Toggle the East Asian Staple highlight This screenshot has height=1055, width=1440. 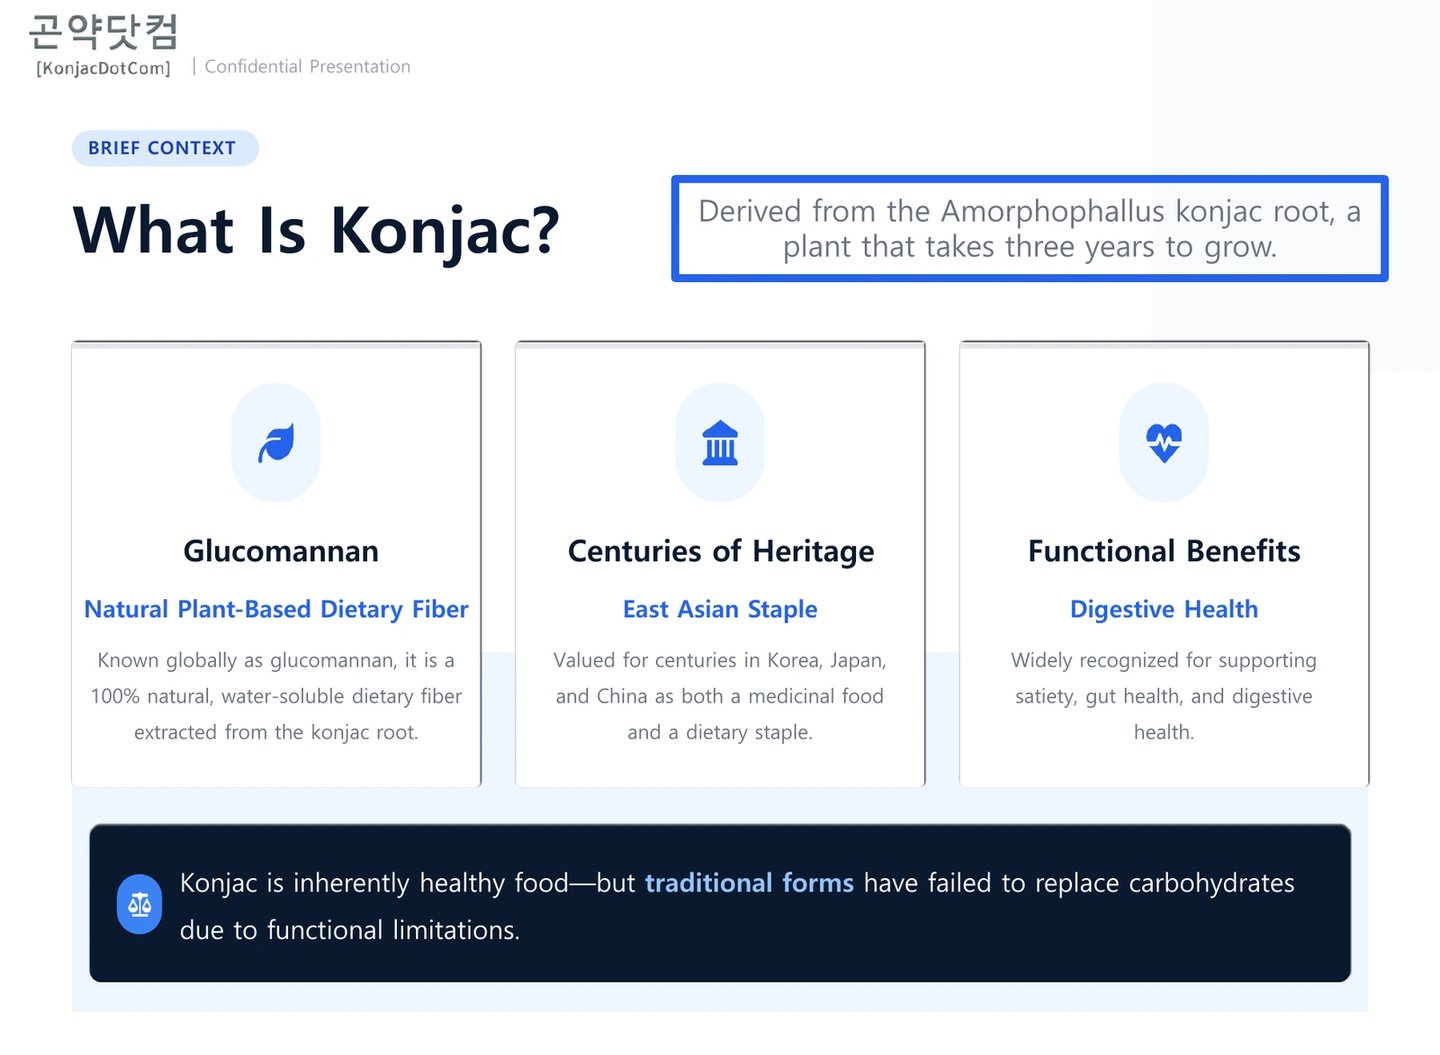(x=720, y=609)
